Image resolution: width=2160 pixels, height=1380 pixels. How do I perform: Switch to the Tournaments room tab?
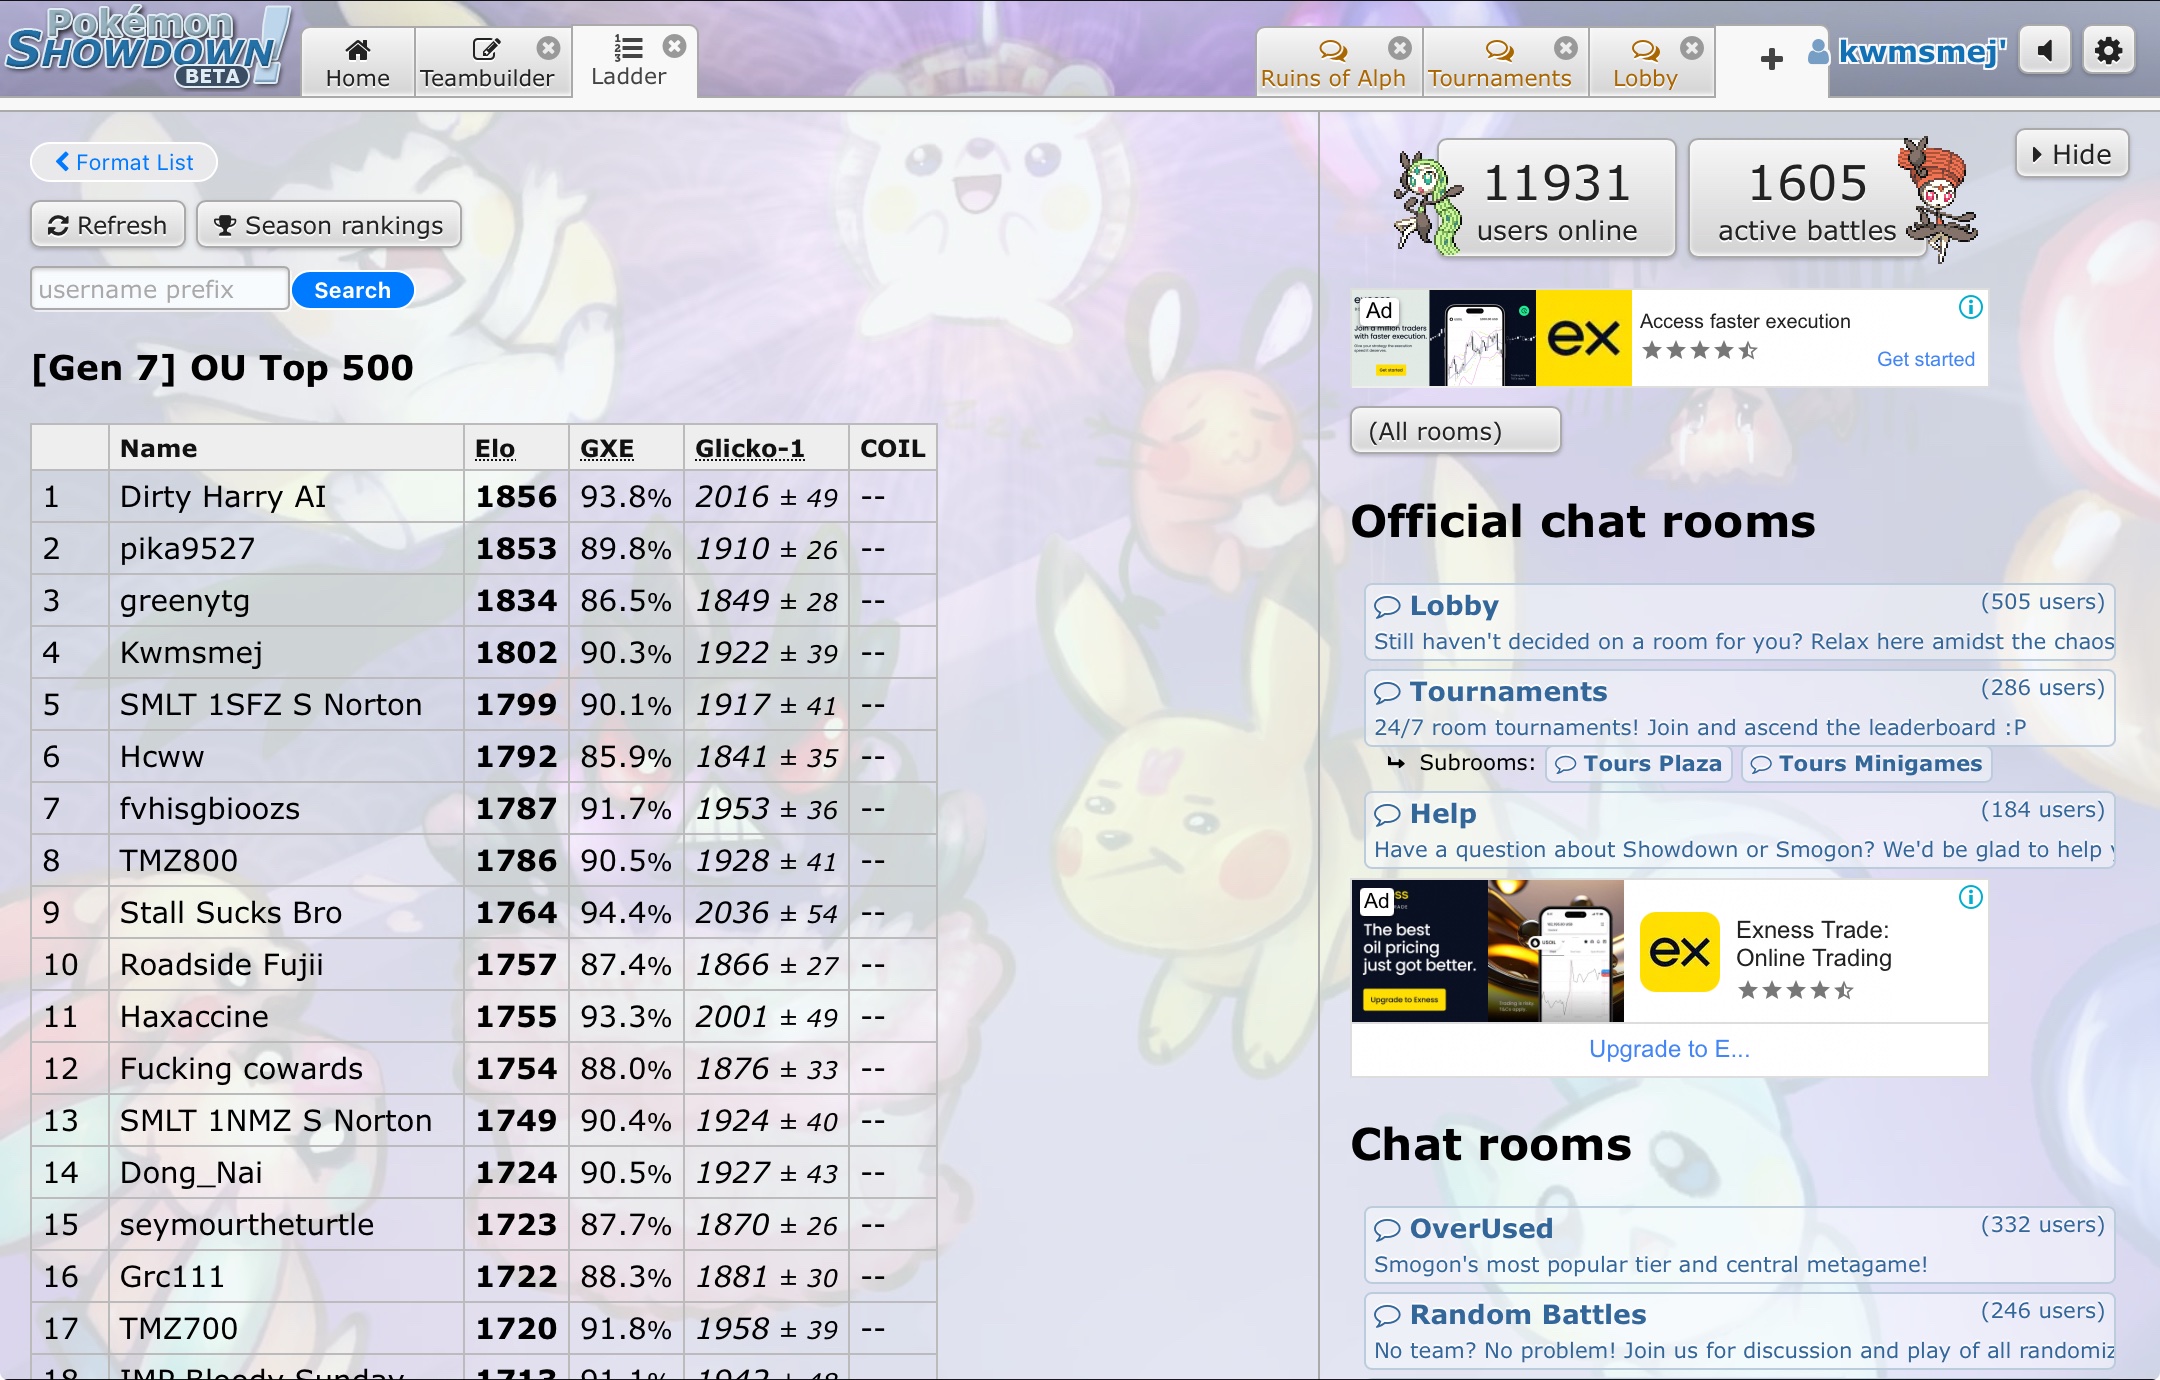(x=1499, y=63)
